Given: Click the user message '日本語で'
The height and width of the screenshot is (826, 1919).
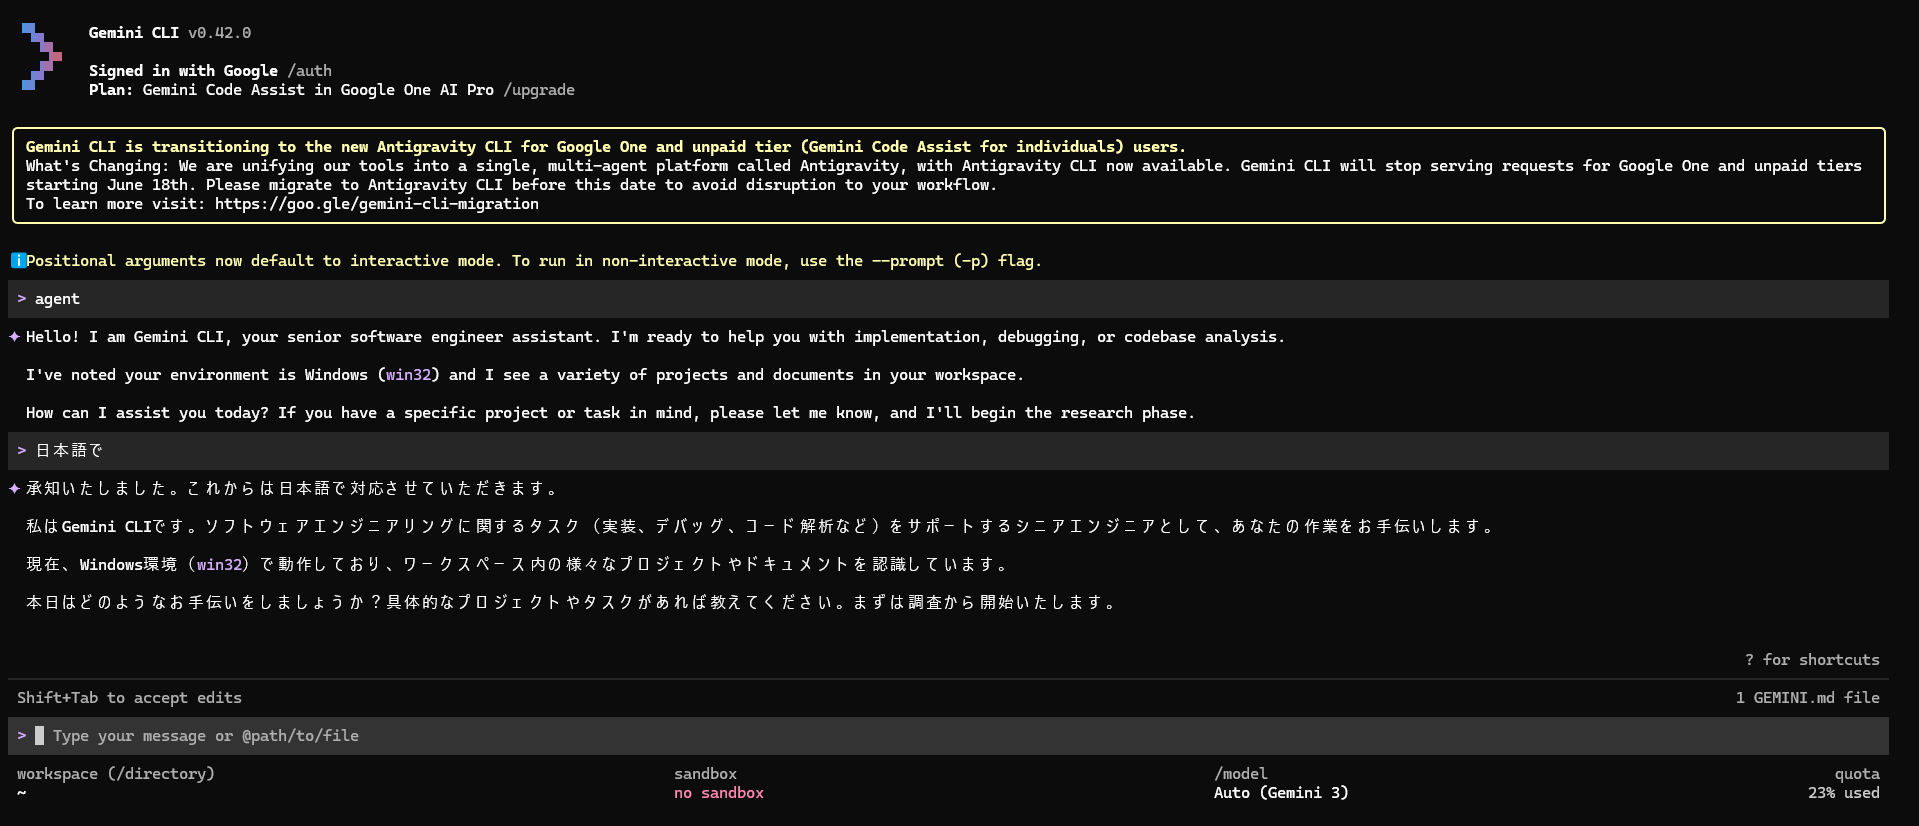Looking at the screenshot, I should click(69, 451).
